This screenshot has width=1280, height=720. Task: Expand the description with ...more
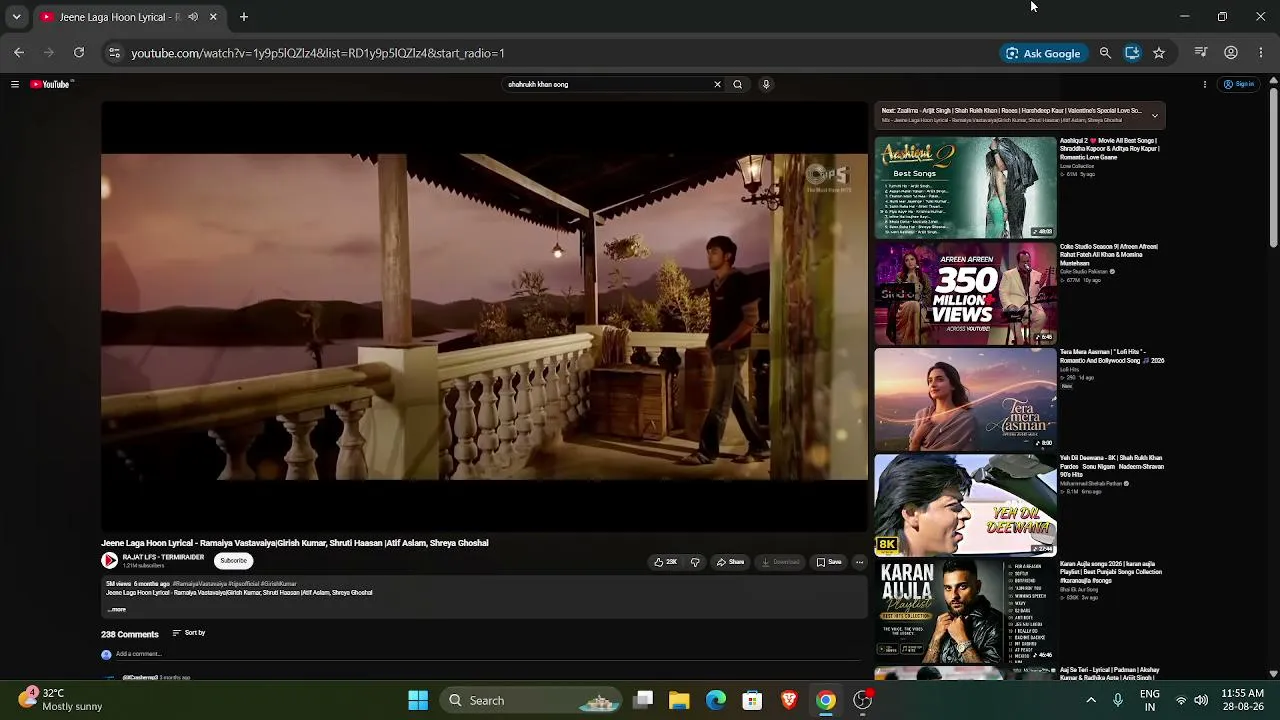point(117,609)
